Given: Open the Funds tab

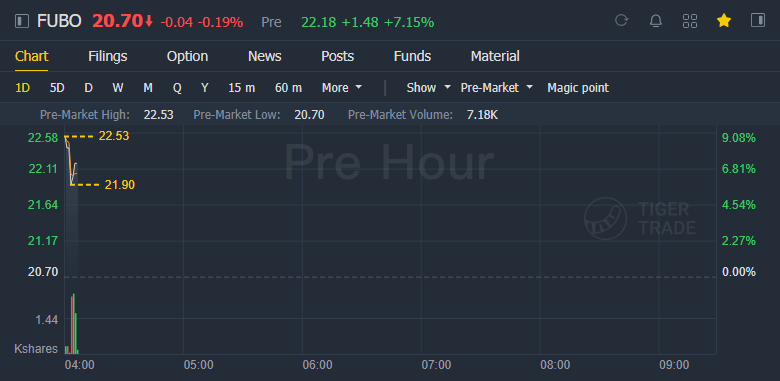Looking at the screenshot, I should [x=412, y=56].
